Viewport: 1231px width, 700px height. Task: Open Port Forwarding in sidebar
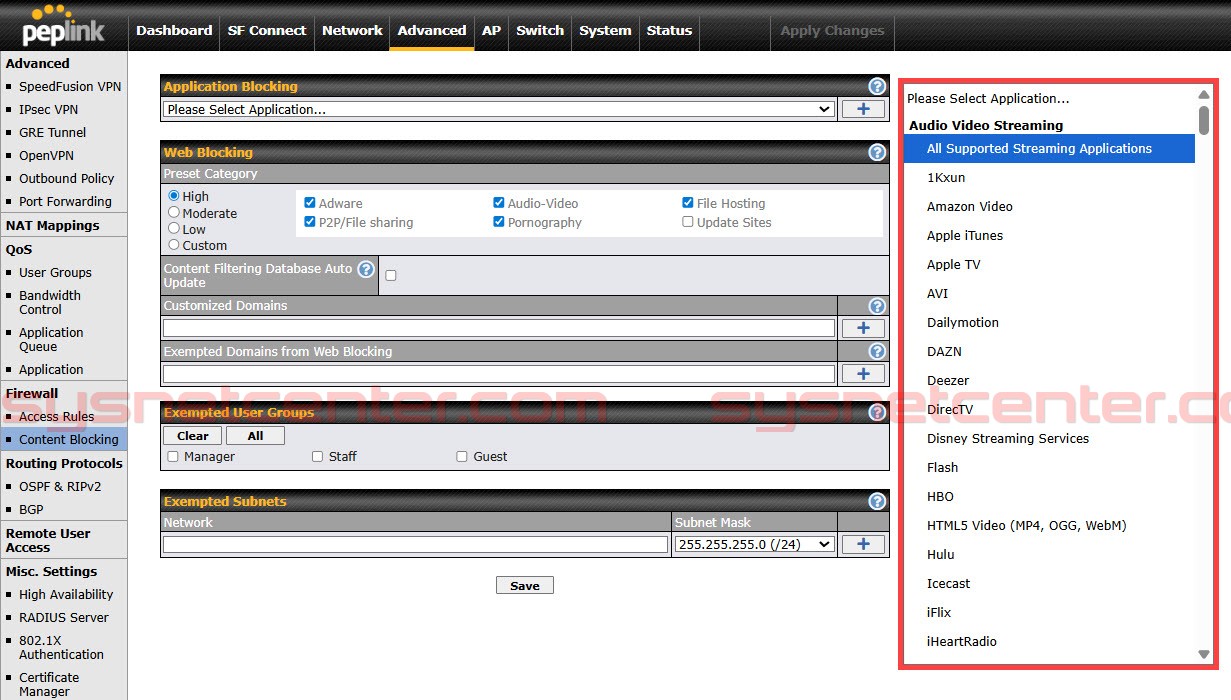[65, 201]
